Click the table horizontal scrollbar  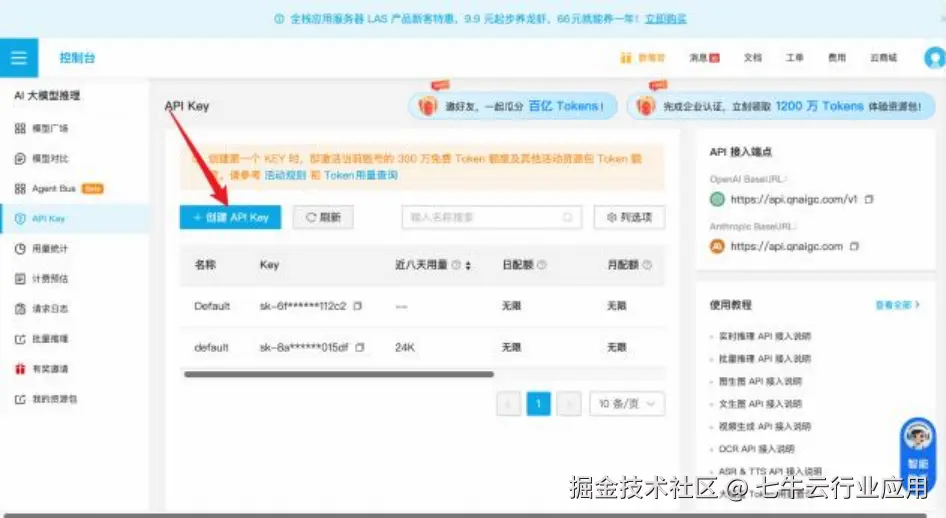coord(338,374)
